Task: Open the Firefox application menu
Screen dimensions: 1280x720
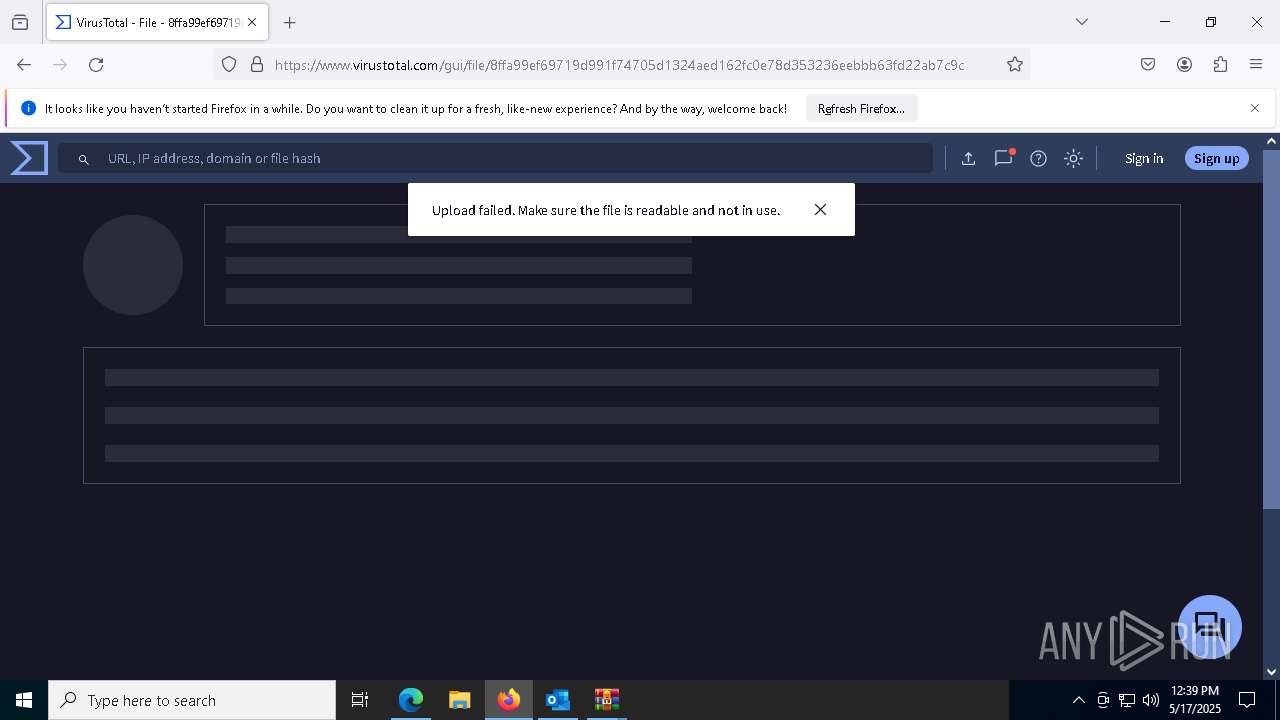Action: click(x=1256, y=64)
